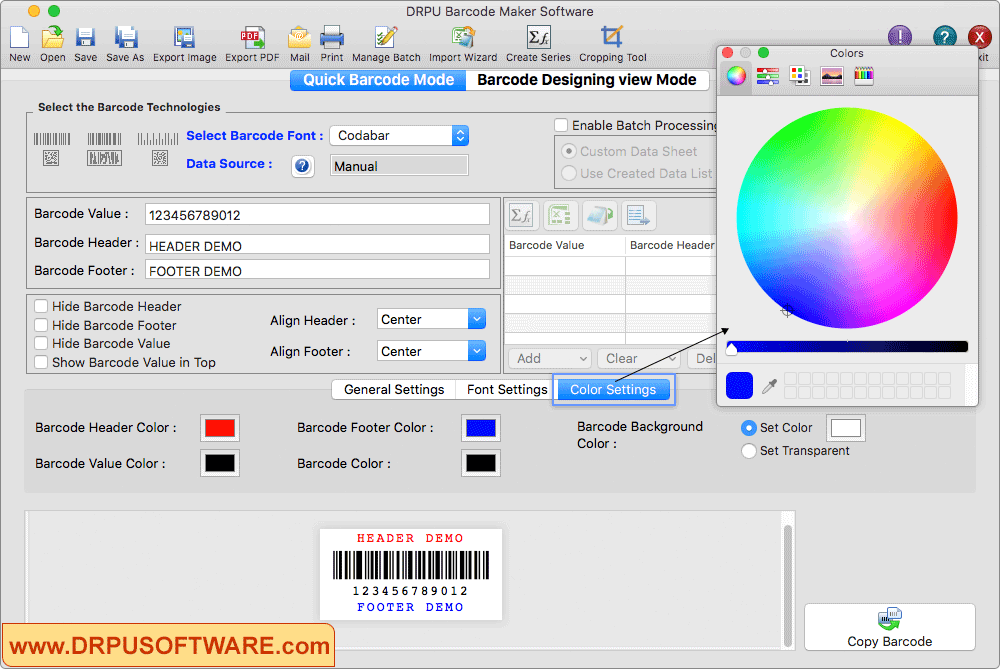
Task: Click the brightness slider in Colors panel
Action: [847, 346]
